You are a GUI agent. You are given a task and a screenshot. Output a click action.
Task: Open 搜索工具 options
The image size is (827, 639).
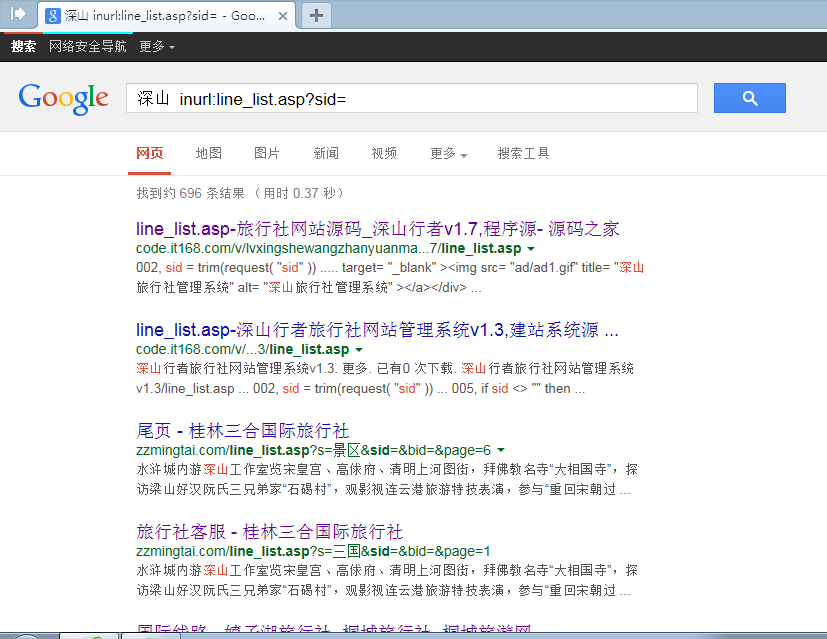tap(523, 153)
